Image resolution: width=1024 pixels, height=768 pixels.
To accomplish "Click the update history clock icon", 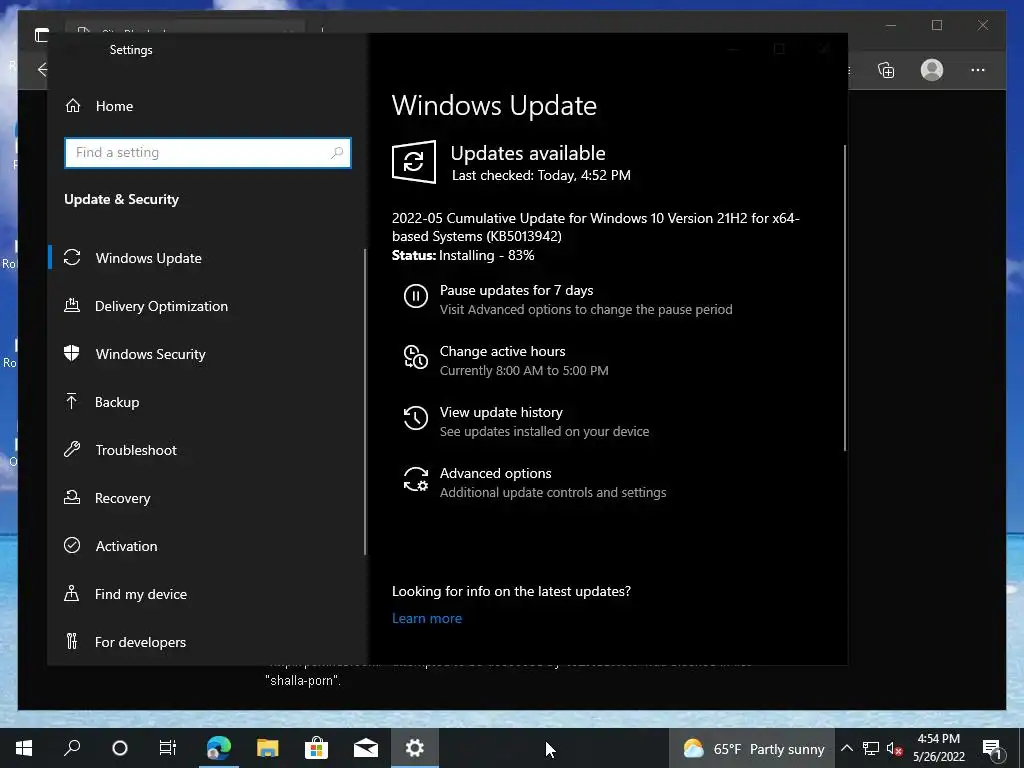I will 416,418.
